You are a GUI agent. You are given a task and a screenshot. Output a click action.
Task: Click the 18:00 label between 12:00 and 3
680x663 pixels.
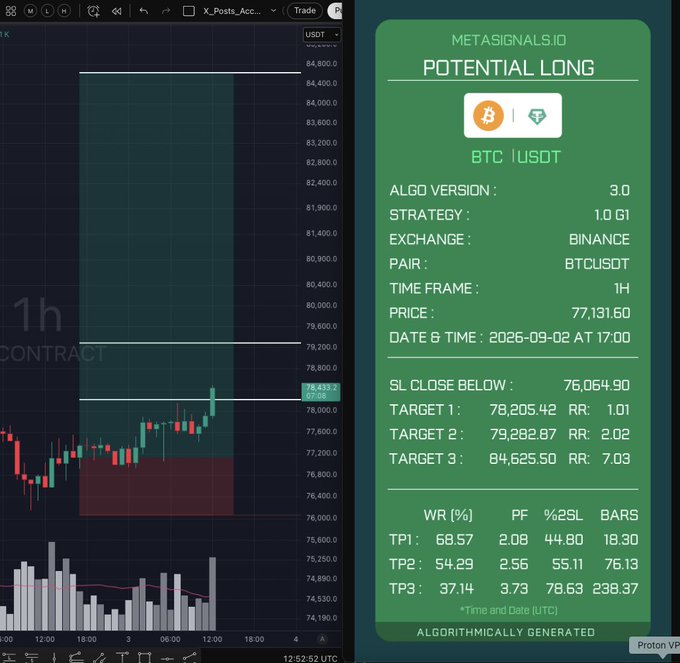tap(86, 639)
